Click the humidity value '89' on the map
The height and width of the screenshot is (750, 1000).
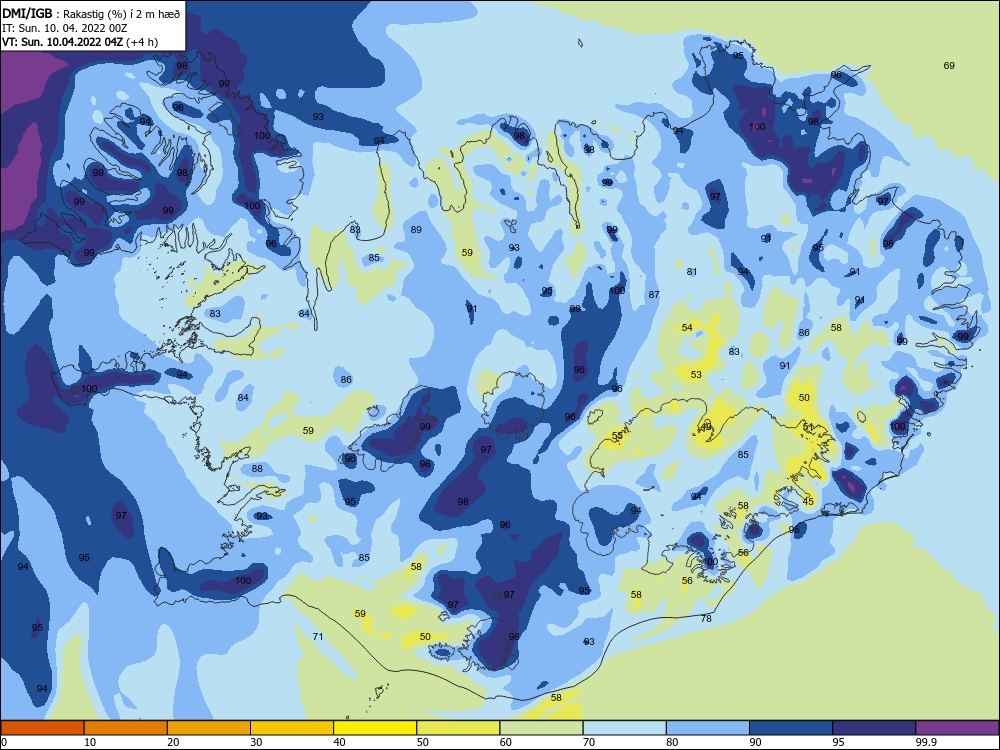pos(416,230)
